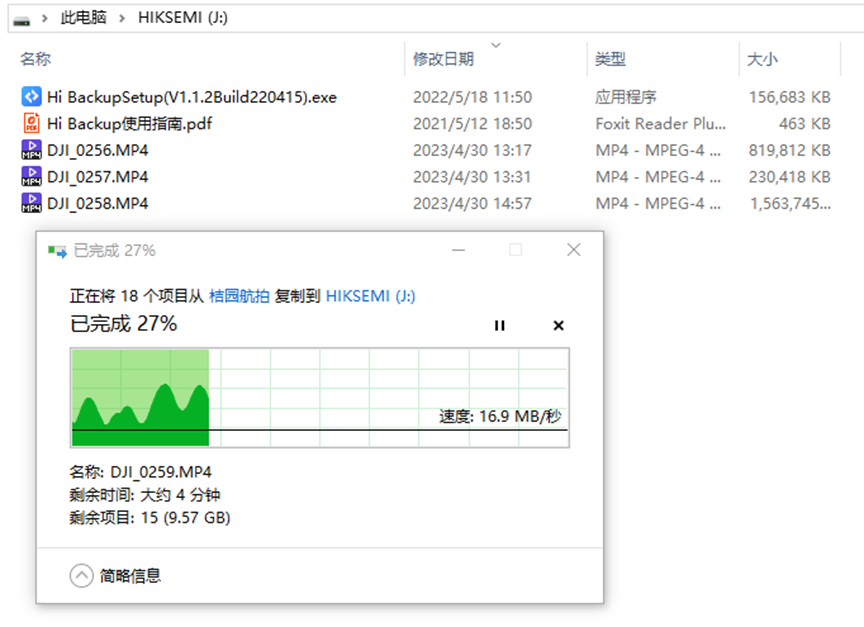Sort files by 名称 column header
This screenshot has width=864, height=627.
point(36,60)
